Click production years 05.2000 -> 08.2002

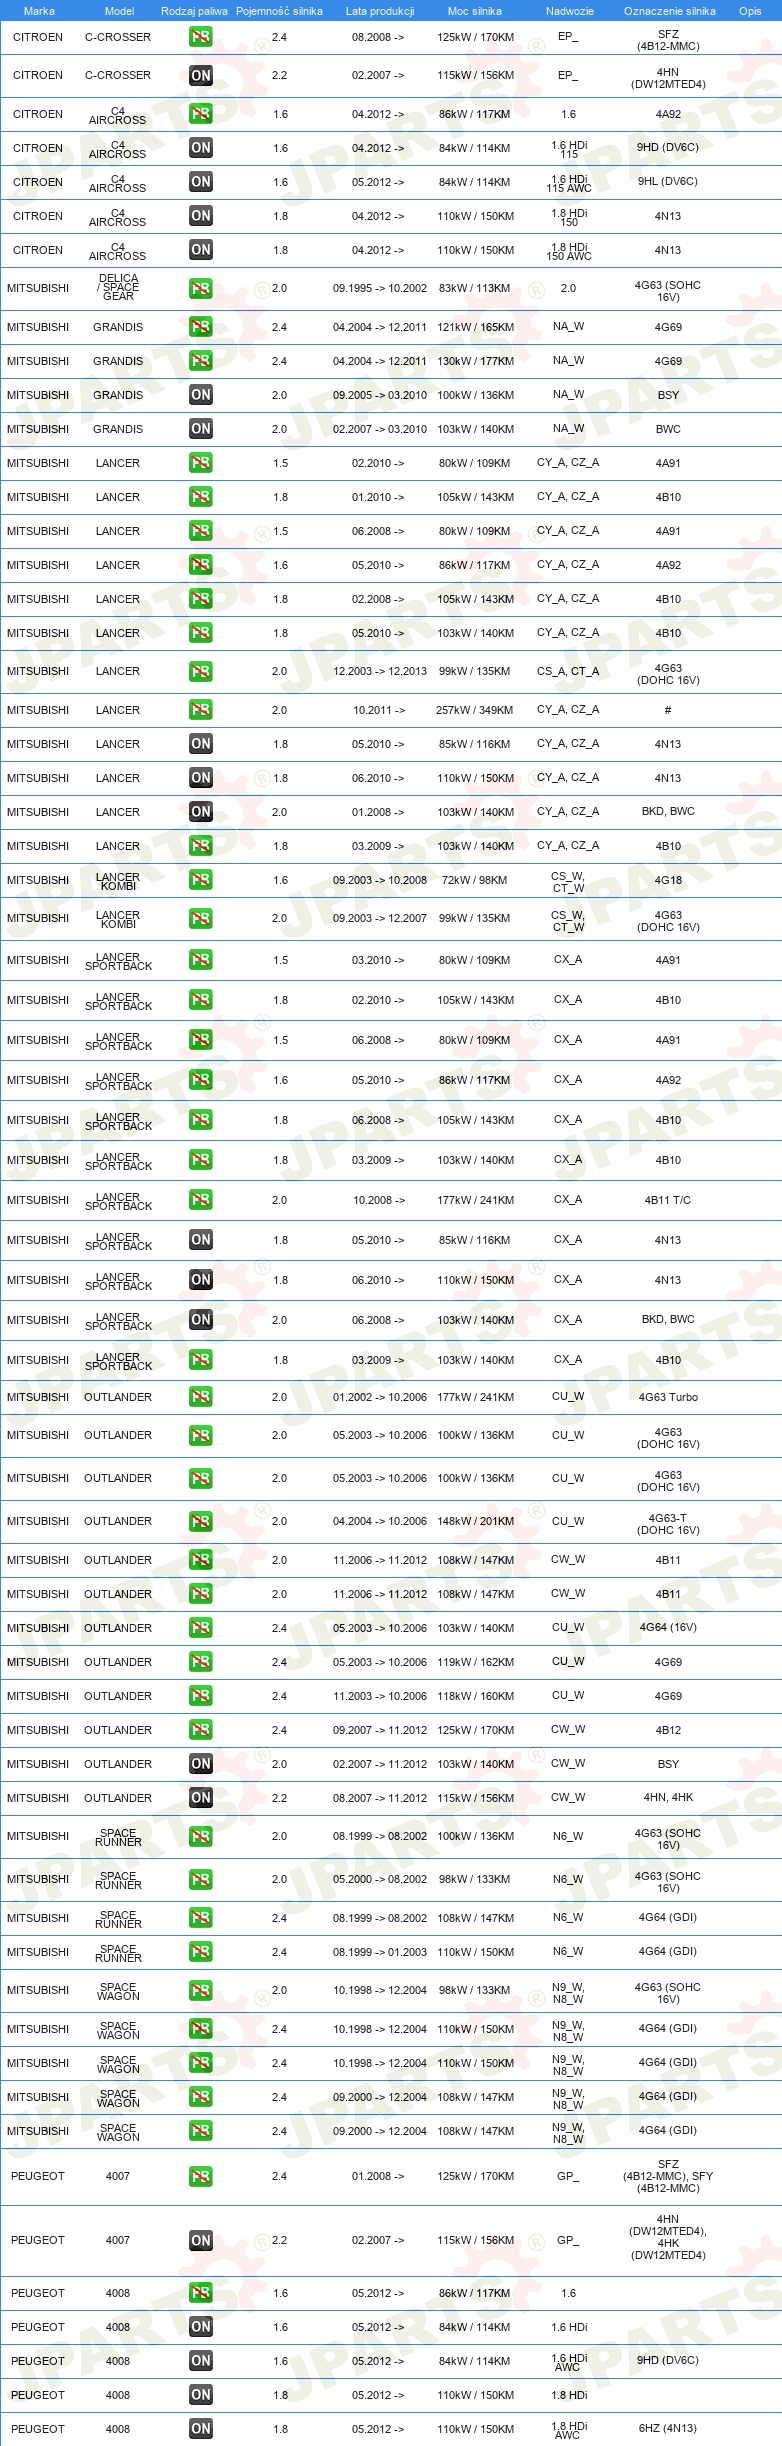(380, 1879)
